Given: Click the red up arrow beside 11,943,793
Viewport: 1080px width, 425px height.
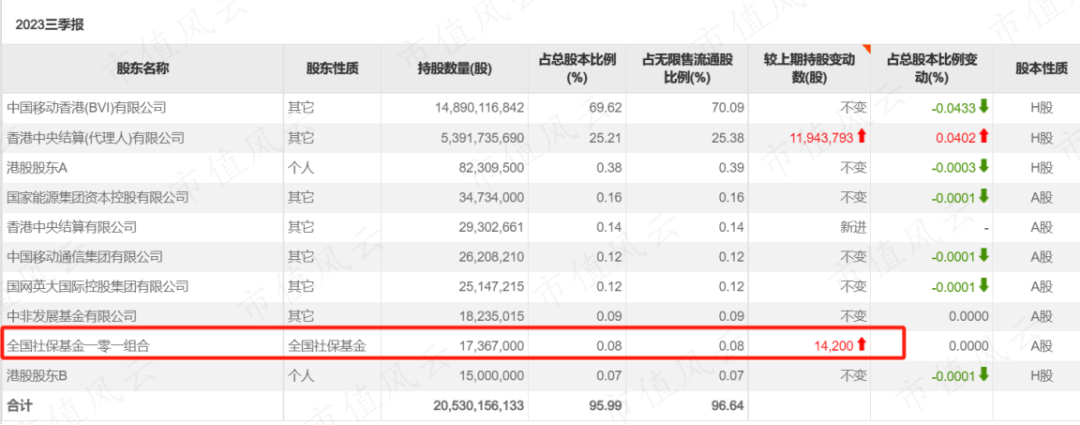Looking at the screenshot, I should click(861, 137).
